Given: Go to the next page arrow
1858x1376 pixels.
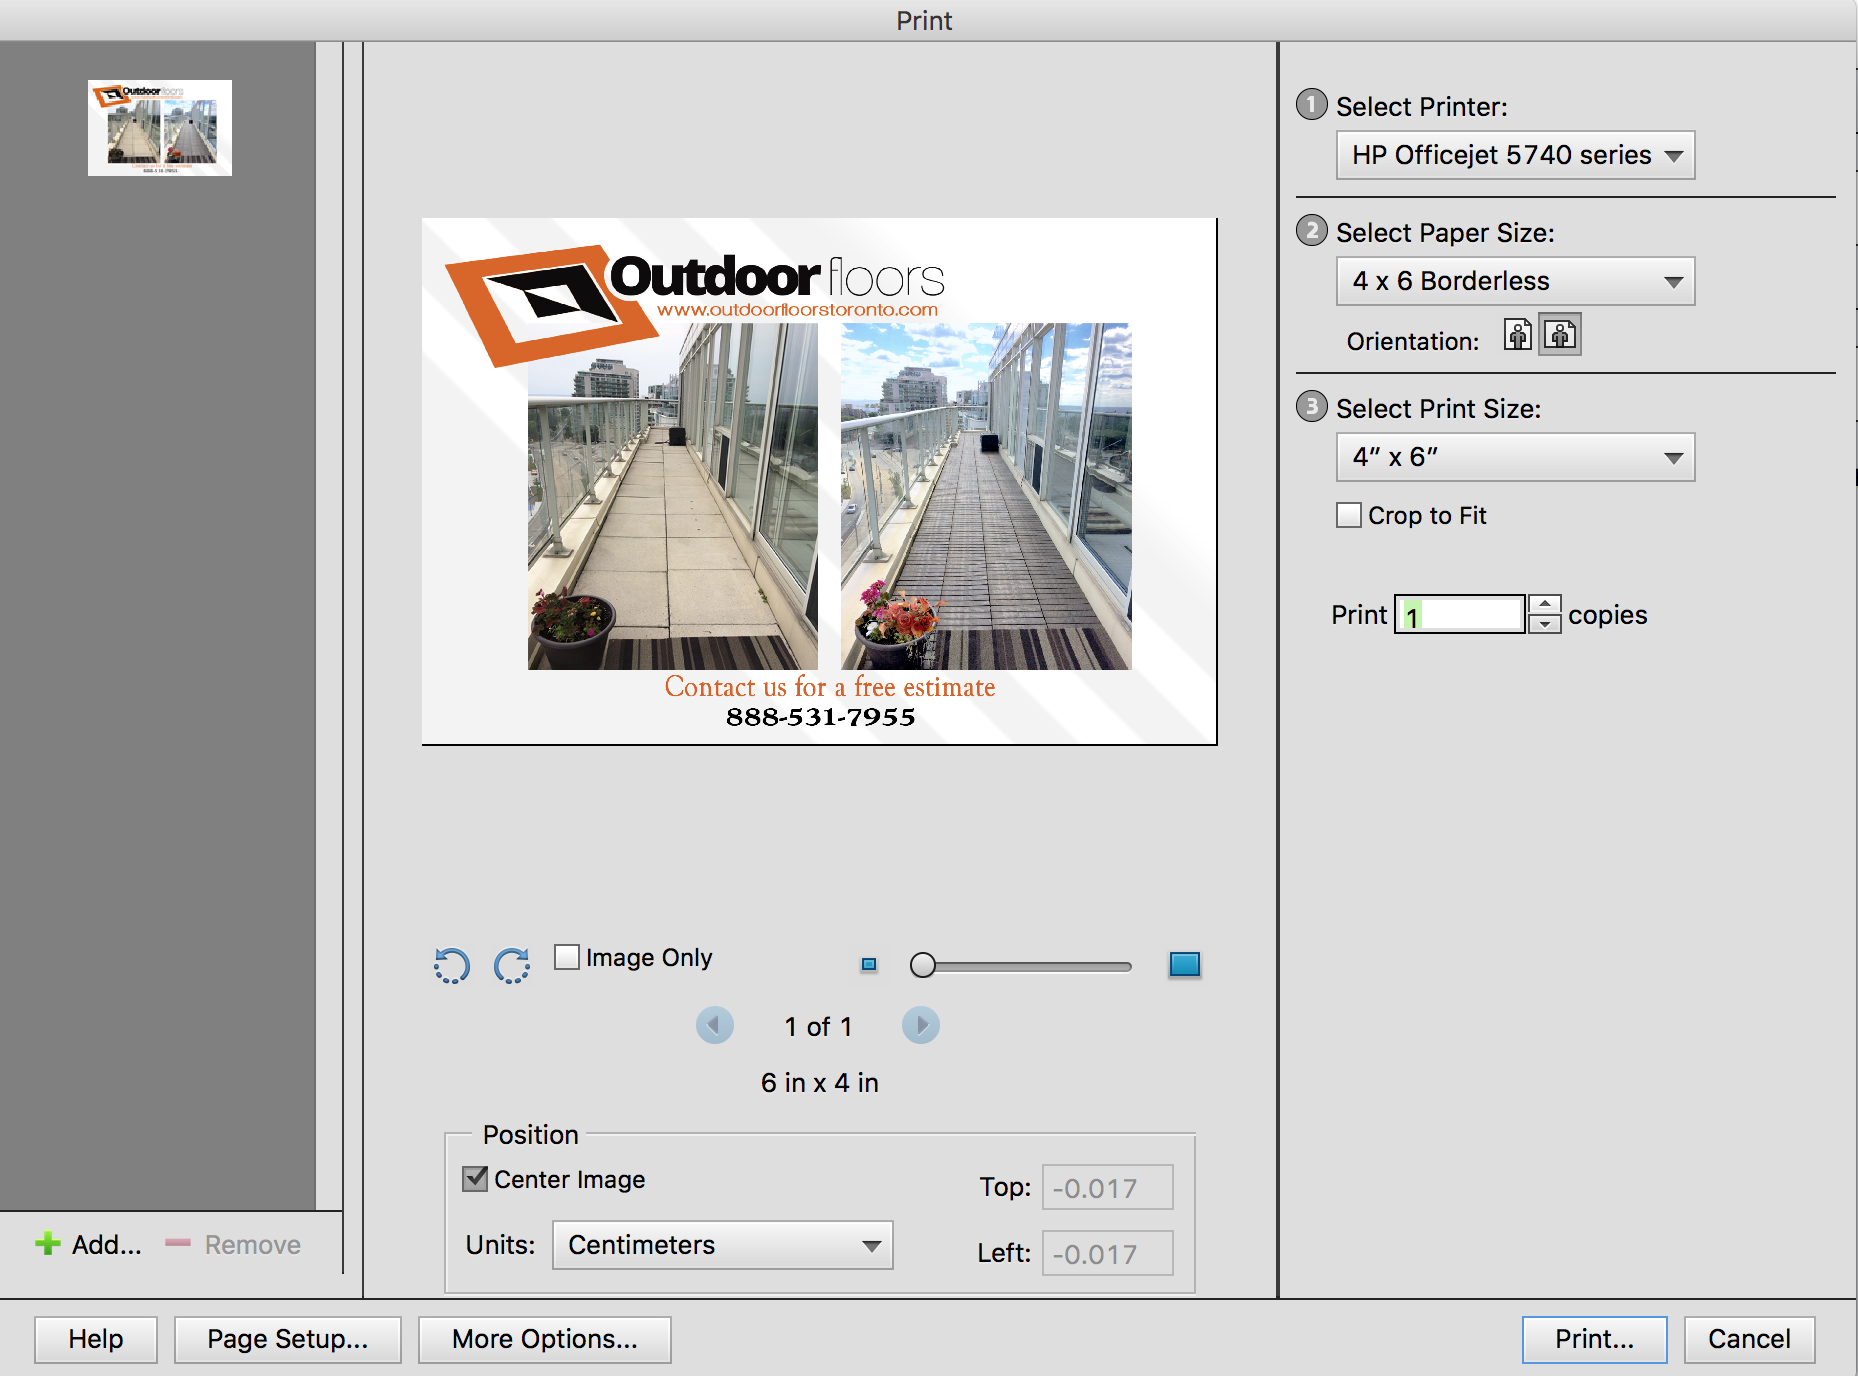Looking at the screenshot, I should point(921,1025).
